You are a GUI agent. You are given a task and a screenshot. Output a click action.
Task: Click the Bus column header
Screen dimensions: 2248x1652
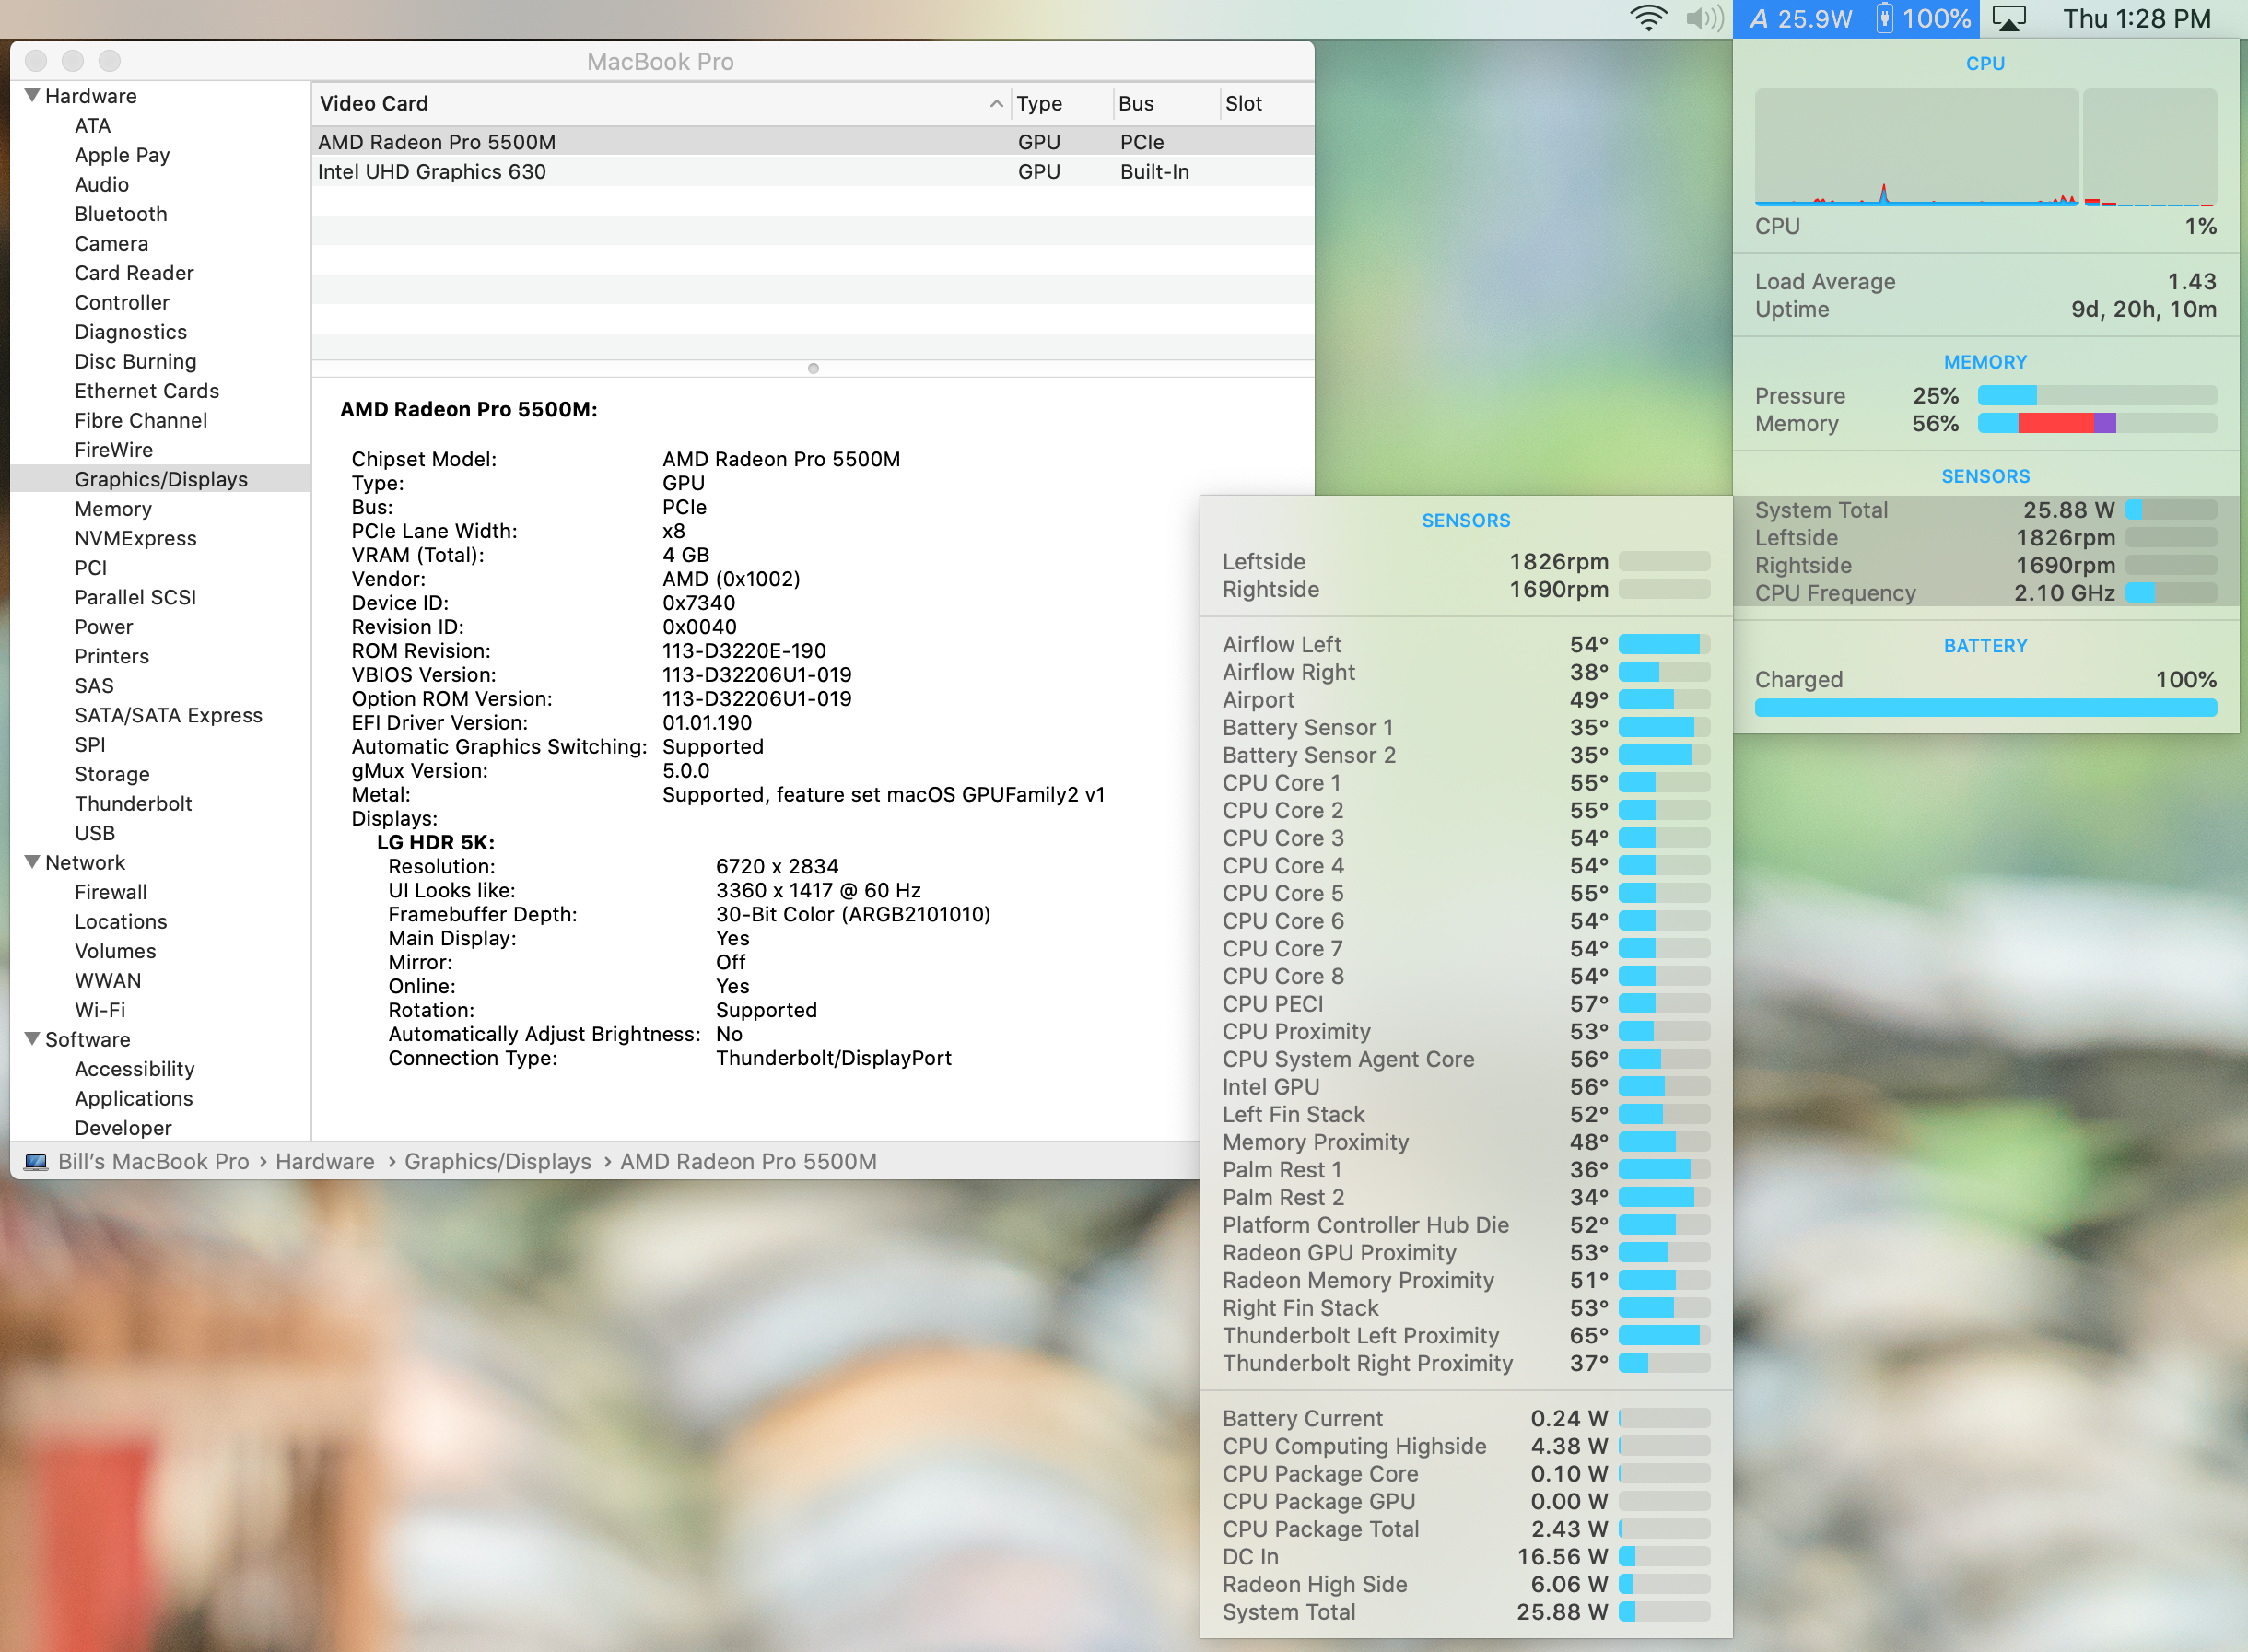[x=1136, y=103]
